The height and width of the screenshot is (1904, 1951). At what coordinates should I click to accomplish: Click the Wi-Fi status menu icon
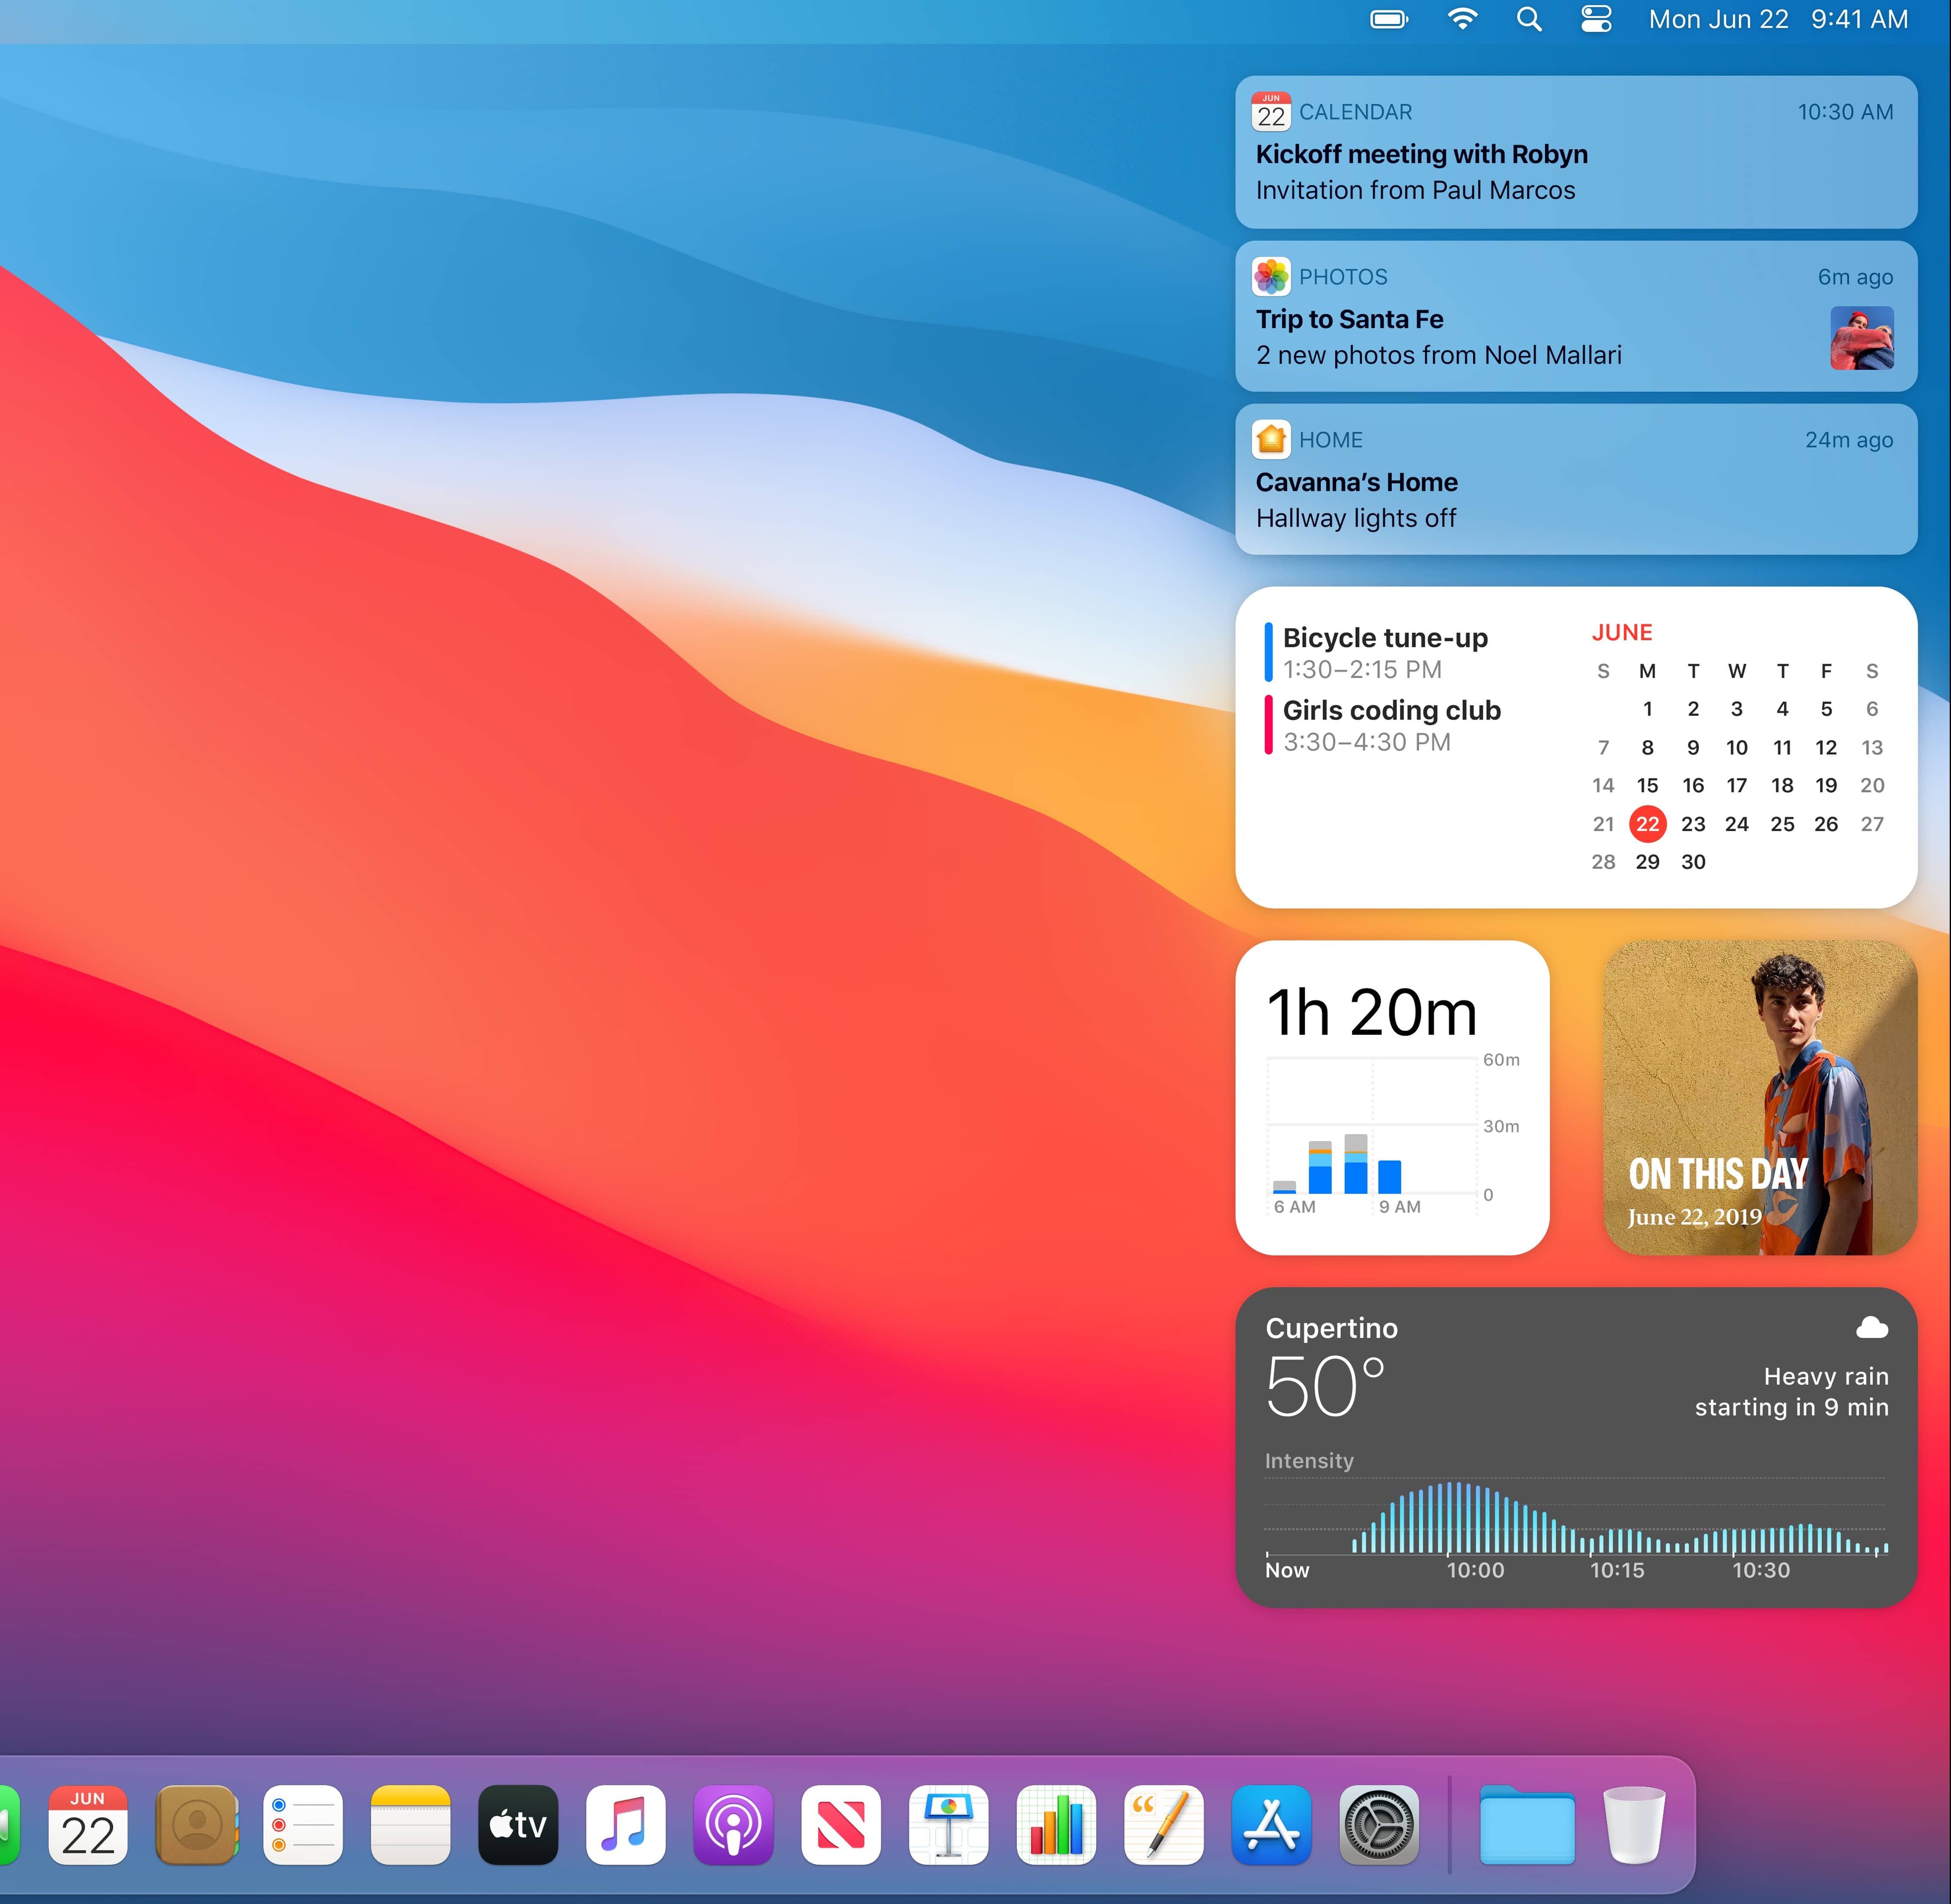click(1462, 19)
